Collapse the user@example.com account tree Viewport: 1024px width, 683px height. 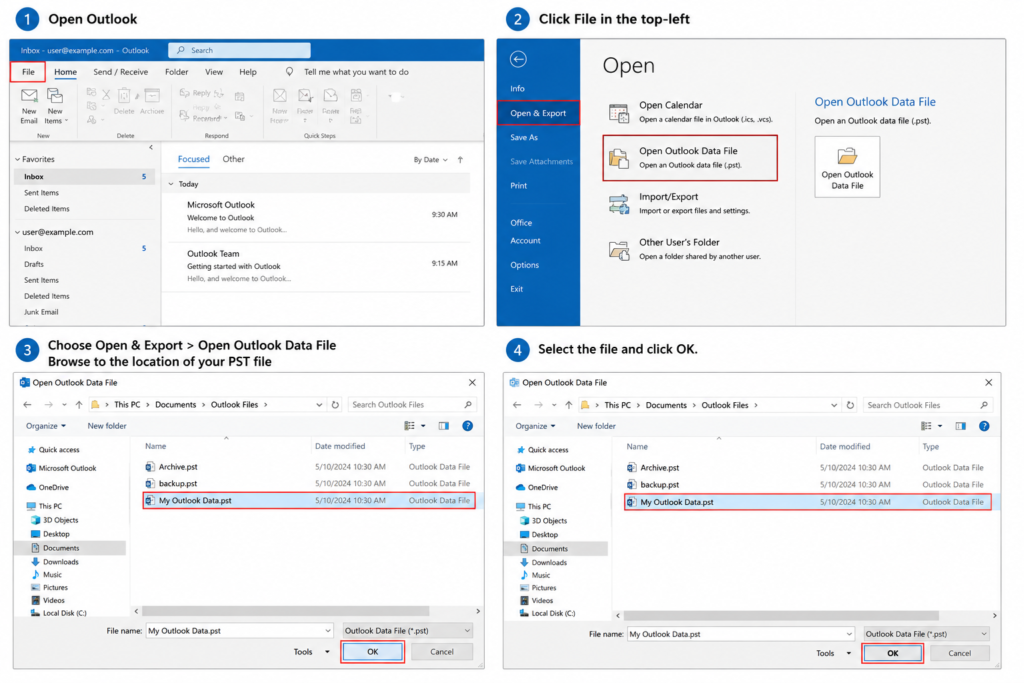(18, 232)
